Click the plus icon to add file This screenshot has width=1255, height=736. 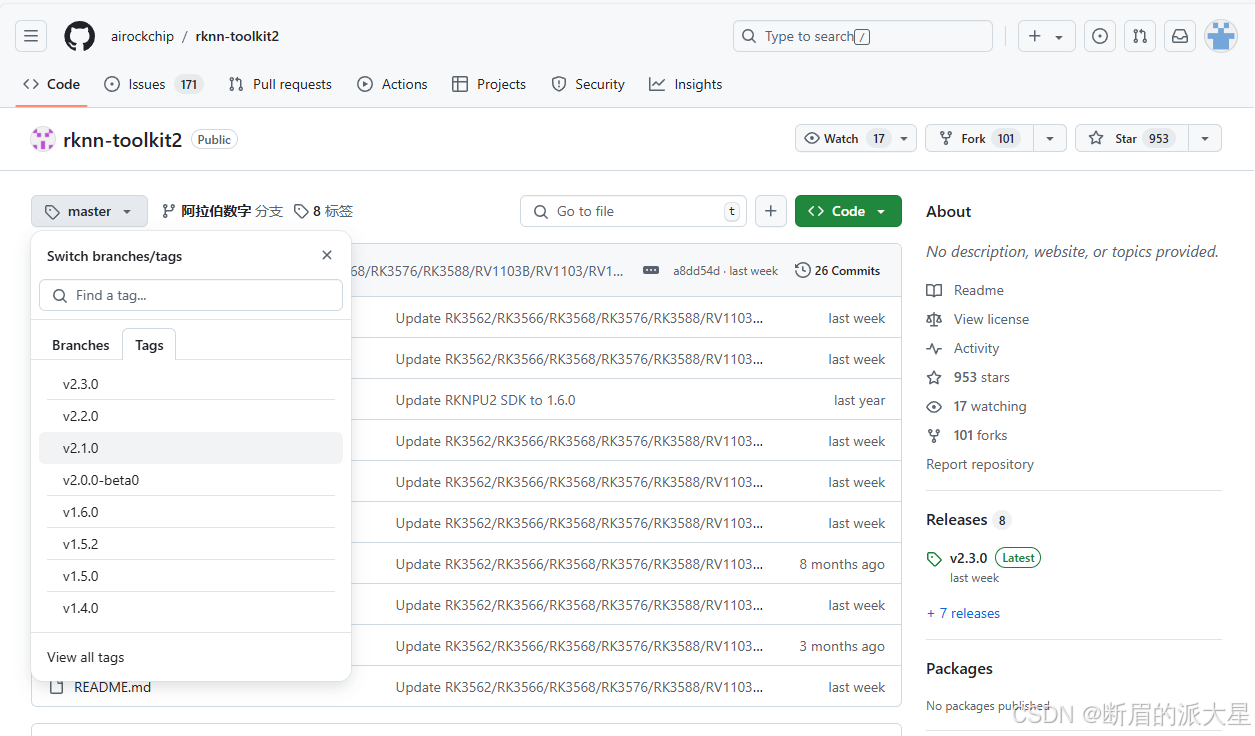pos(770,211)
